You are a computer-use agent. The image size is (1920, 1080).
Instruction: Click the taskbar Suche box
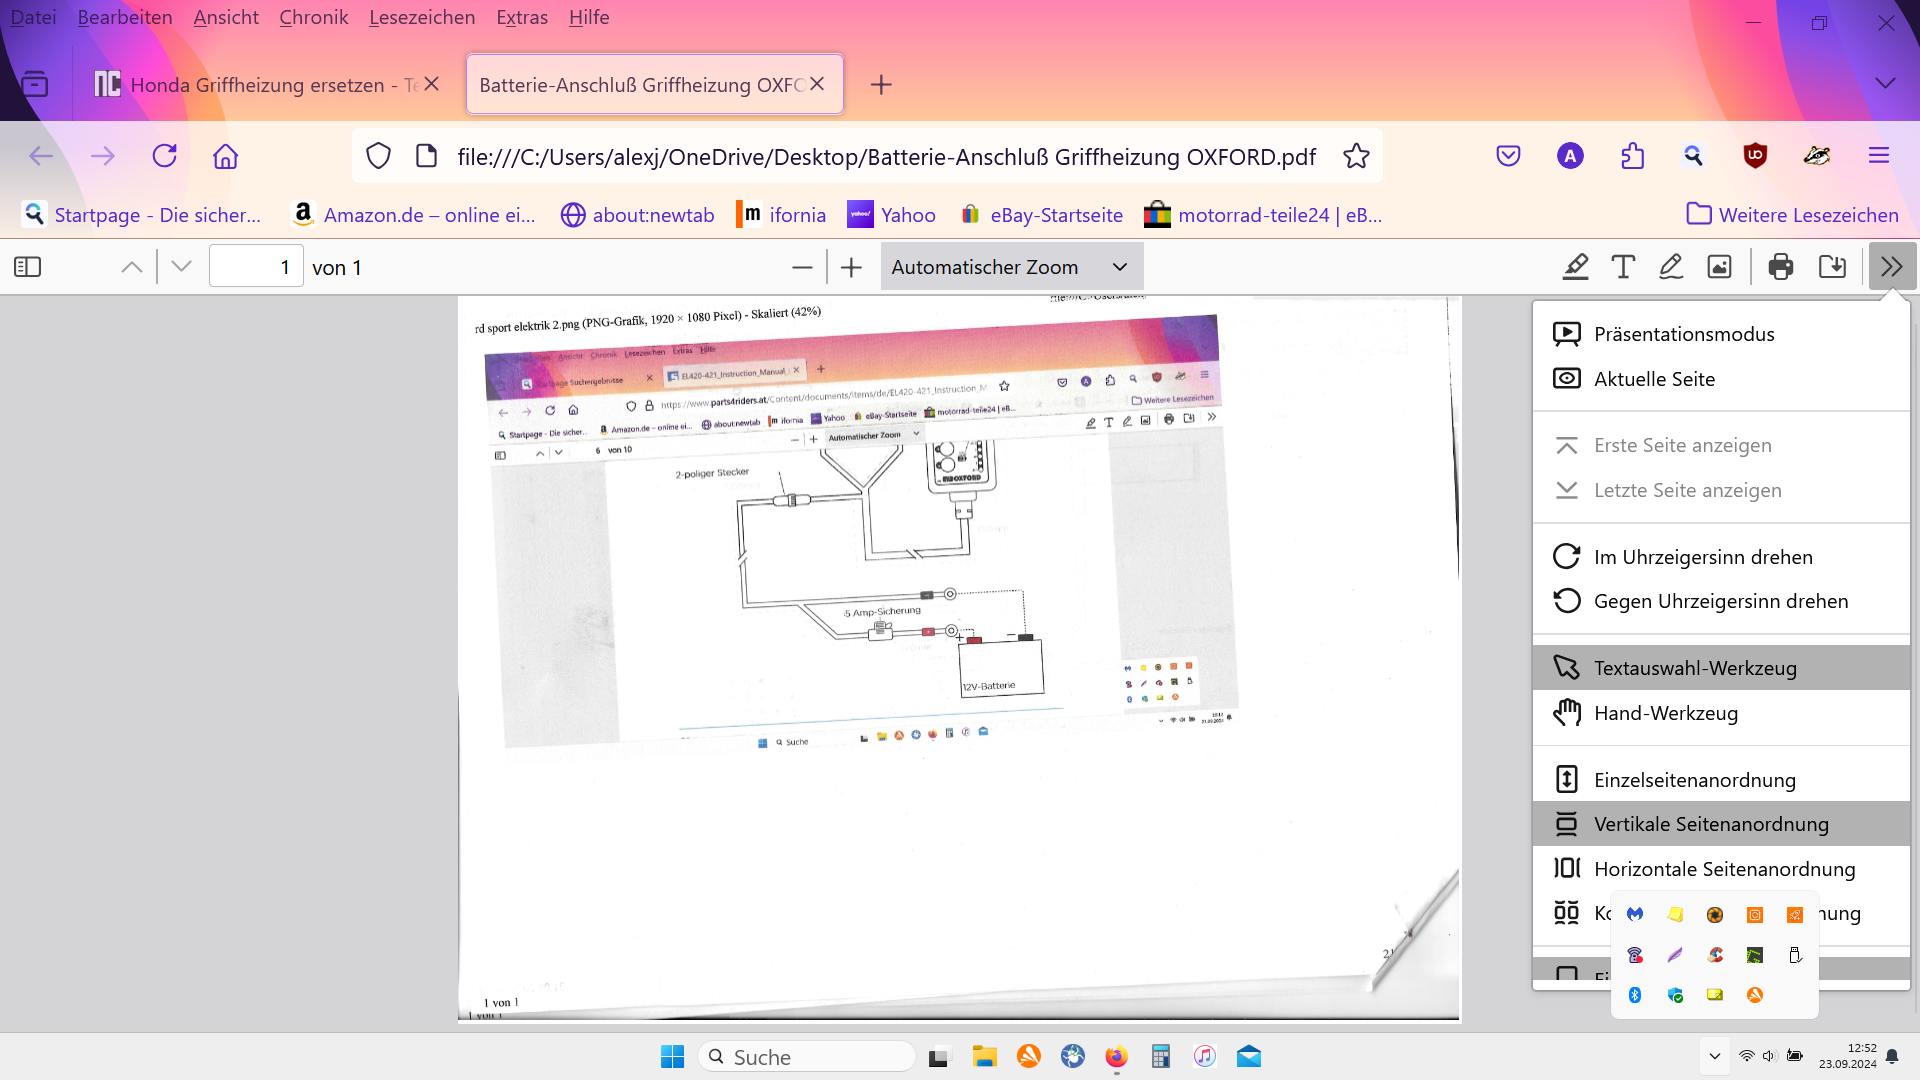(806, 1057)
